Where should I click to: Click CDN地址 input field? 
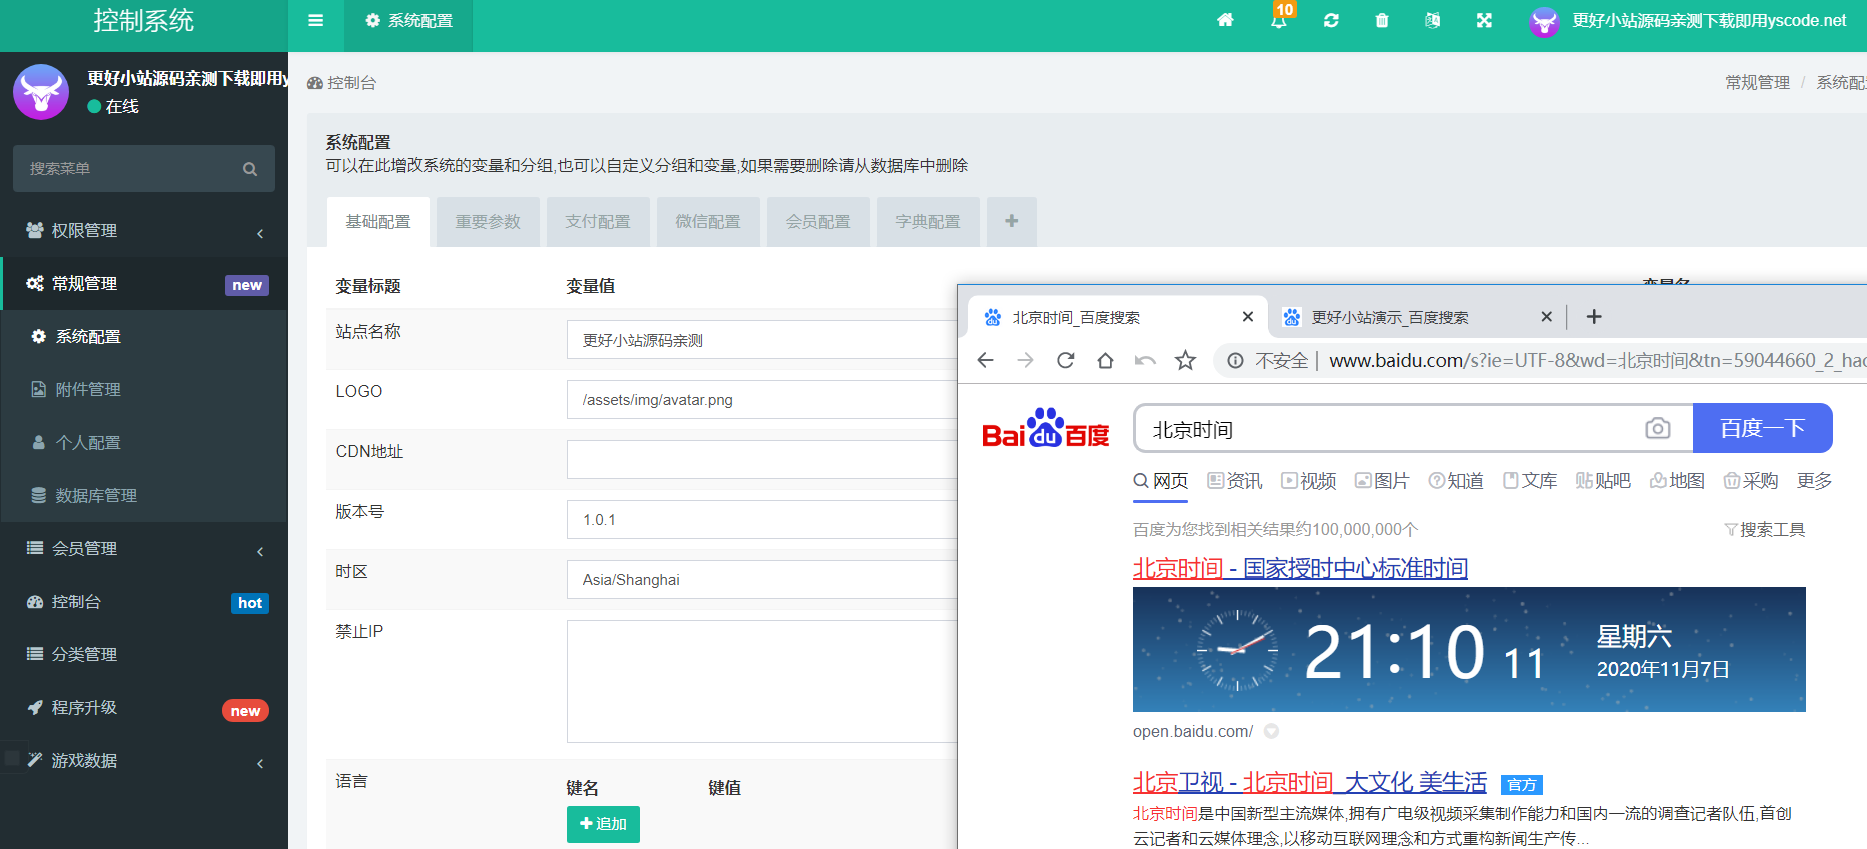(x=762, y=460)
